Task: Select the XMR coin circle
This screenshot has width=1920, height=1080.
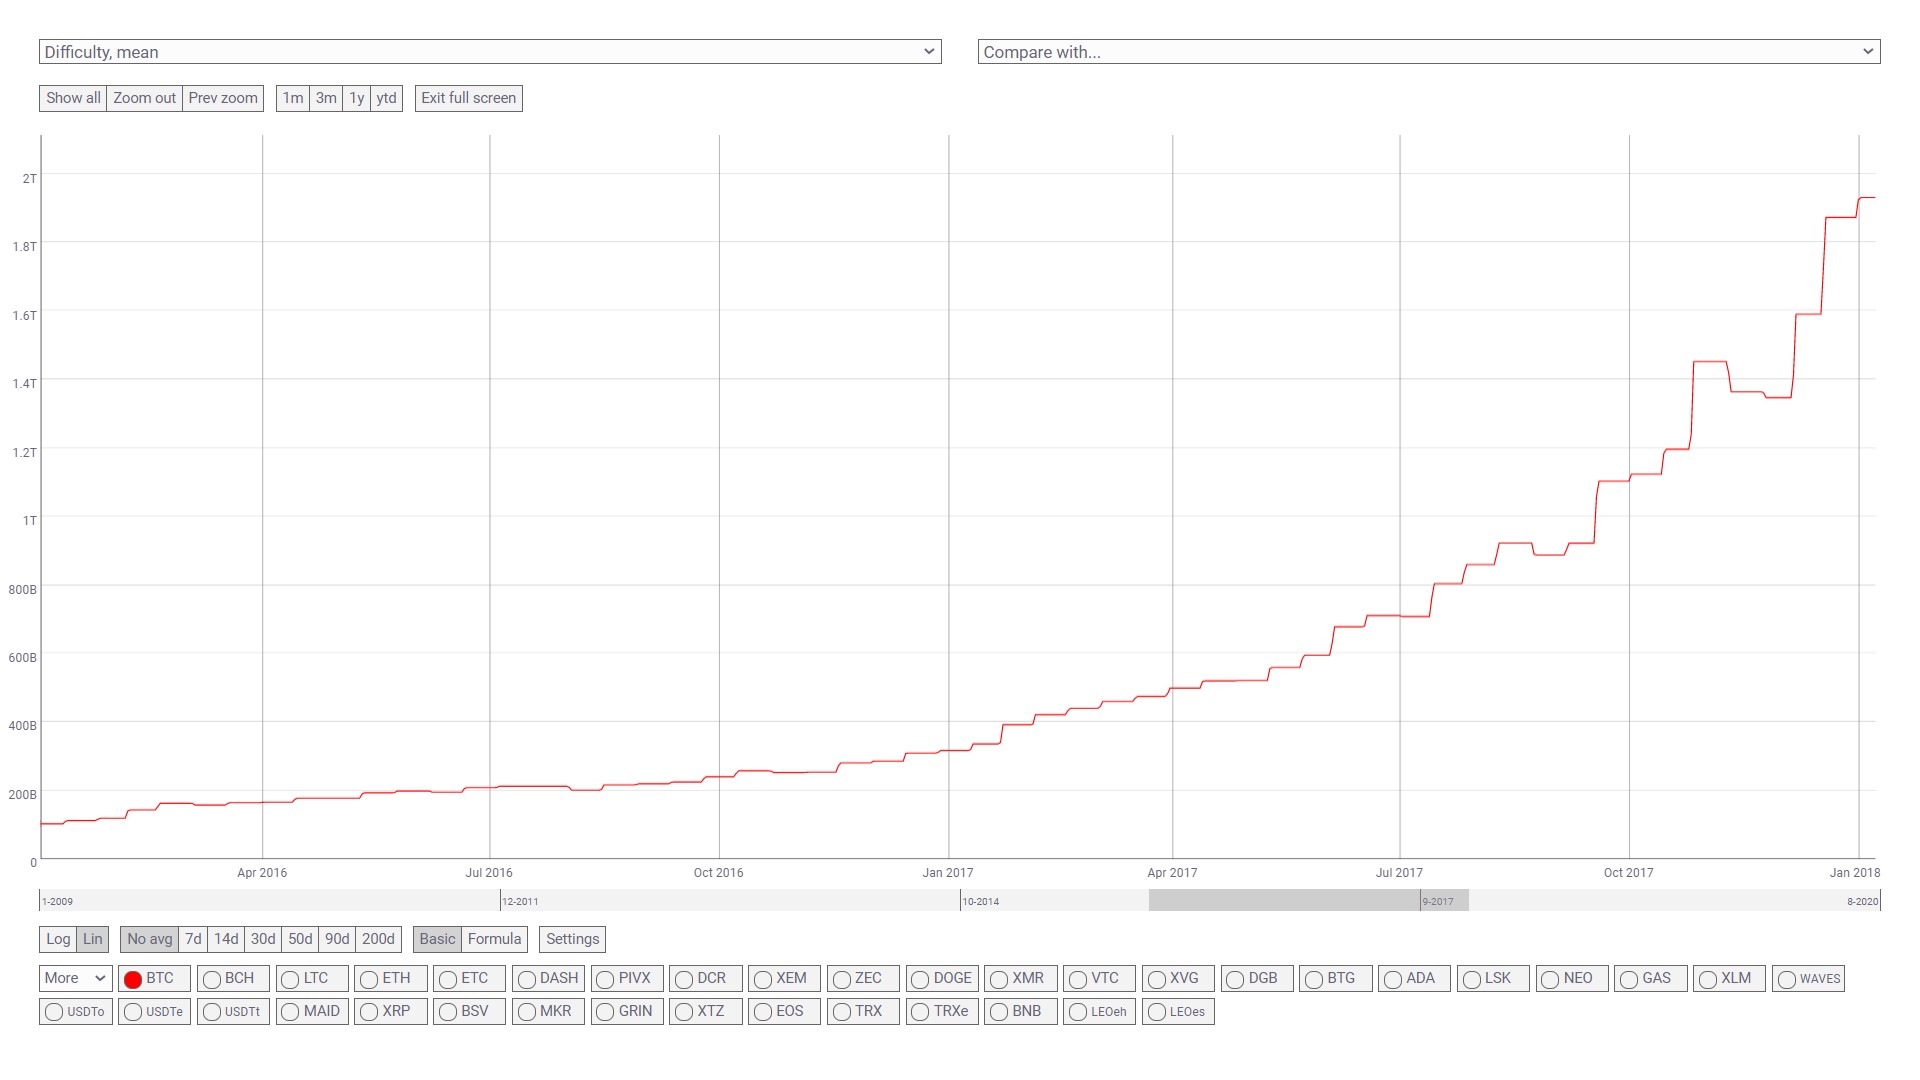Action: click(x=999, y=979)
